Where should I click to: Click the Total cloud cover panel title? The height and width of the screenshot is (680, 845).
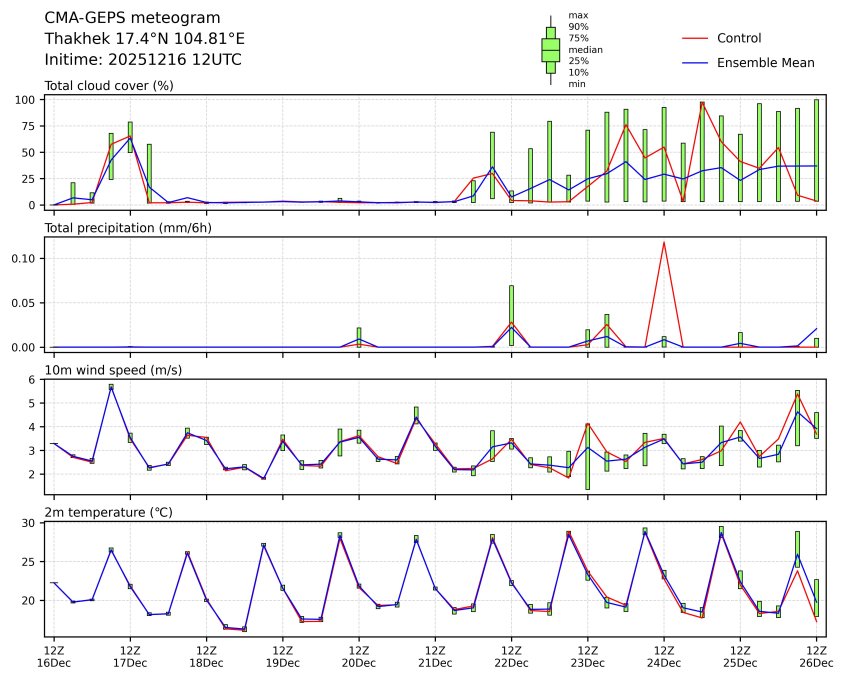109,86
